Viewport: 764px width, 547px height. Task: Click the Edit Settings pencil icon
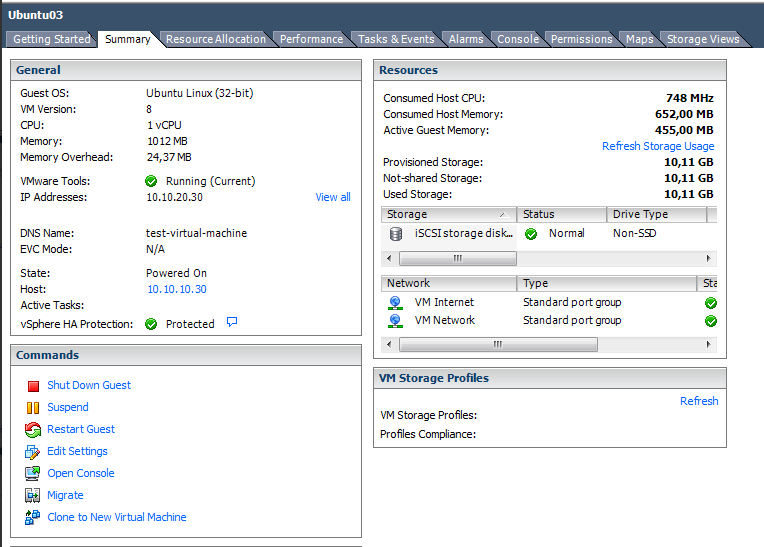click(32, 452)
